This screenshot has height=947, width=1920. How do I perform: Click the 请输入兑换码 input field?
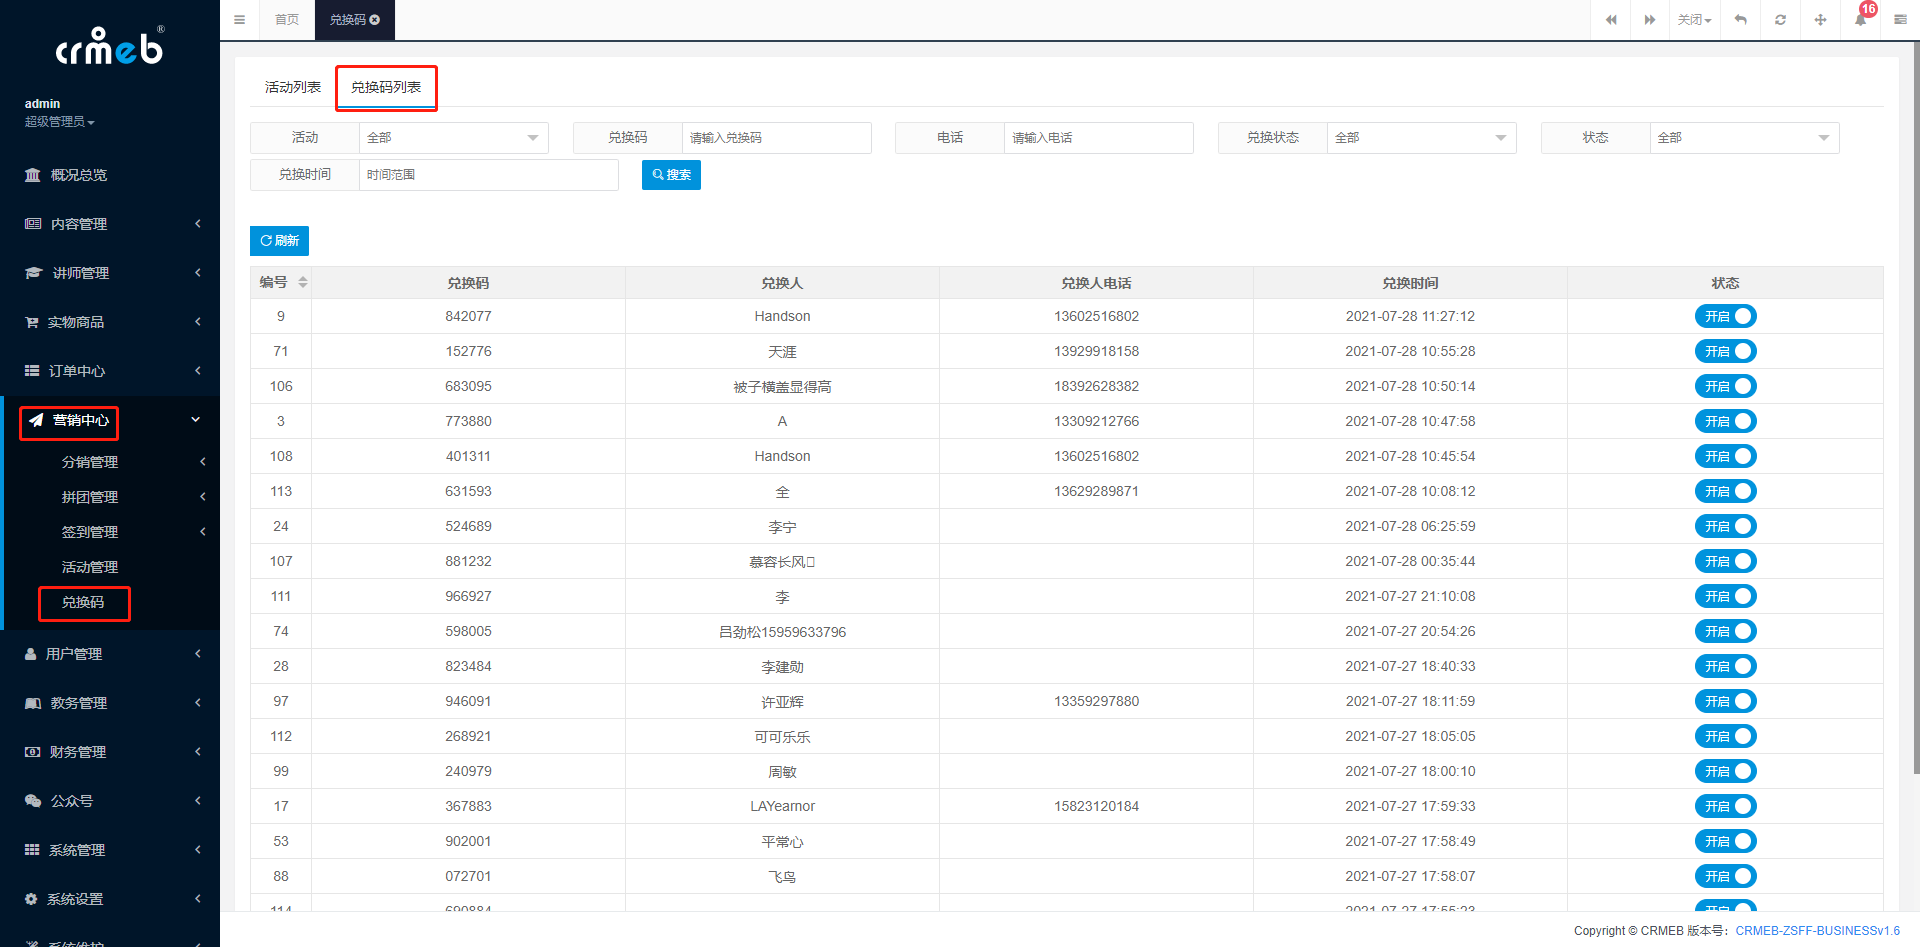click(x=776, y=138)
